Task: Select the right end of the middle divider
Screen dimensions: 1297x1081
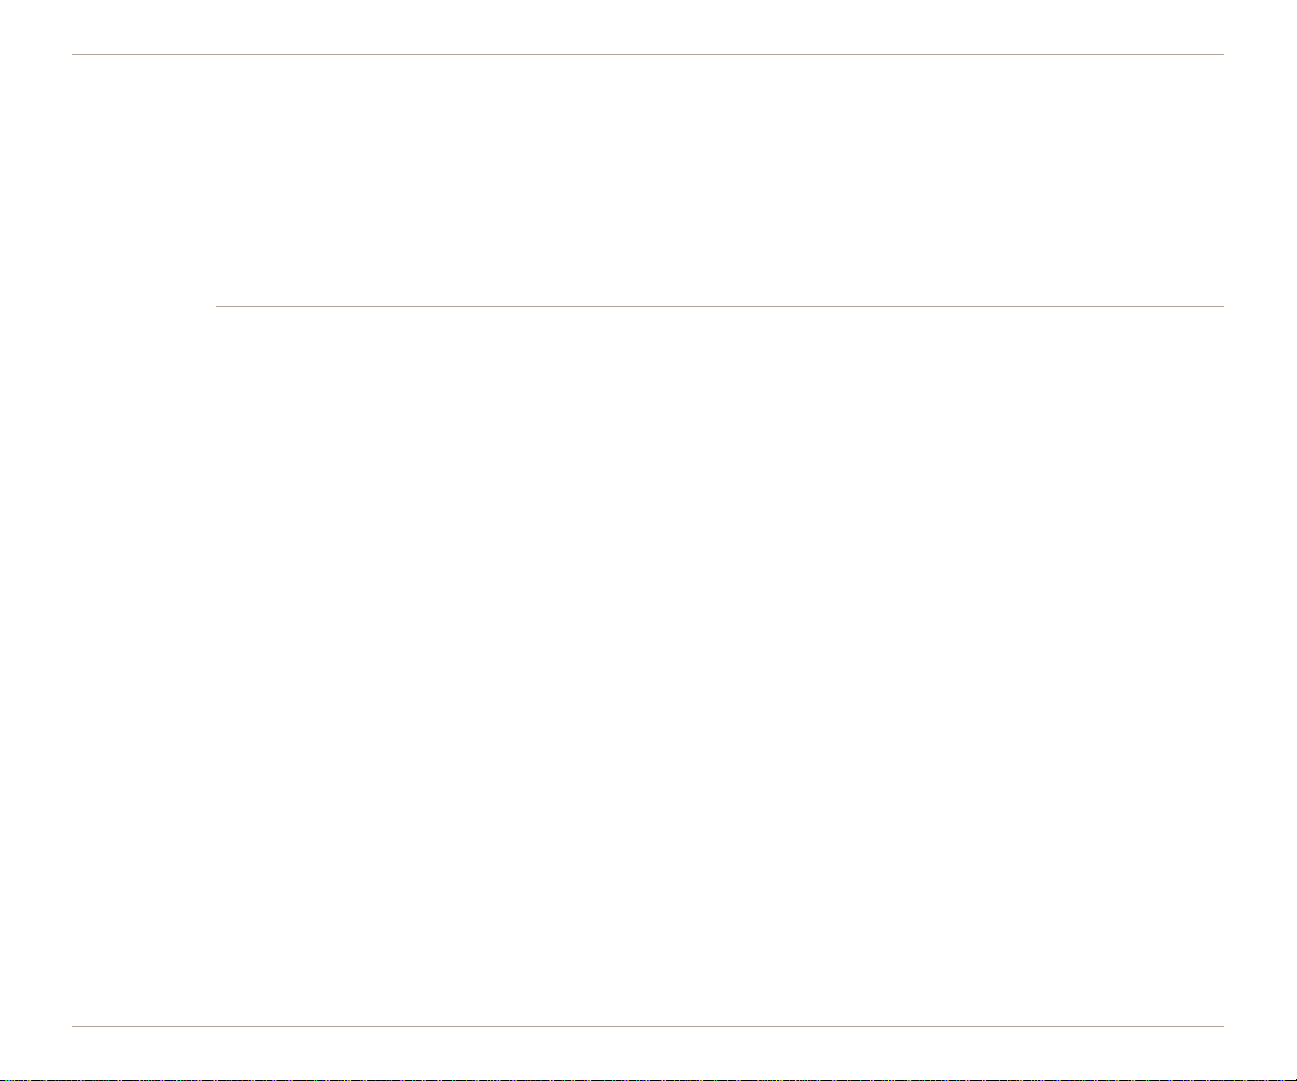Action: 1222,306
